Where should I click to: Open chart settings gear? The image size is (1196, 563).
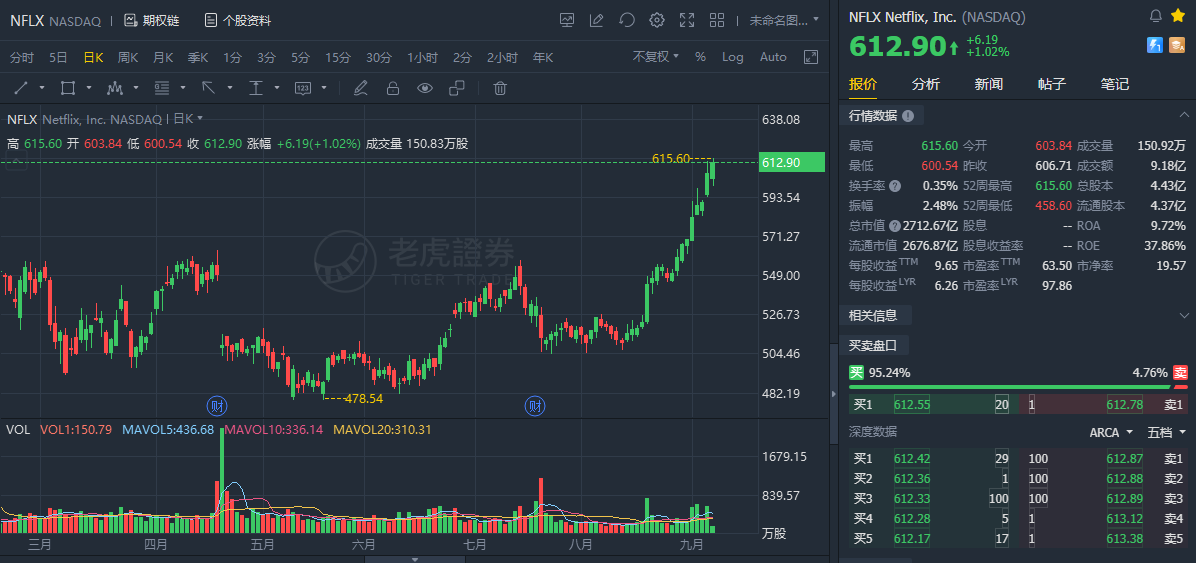click(656, 20)
